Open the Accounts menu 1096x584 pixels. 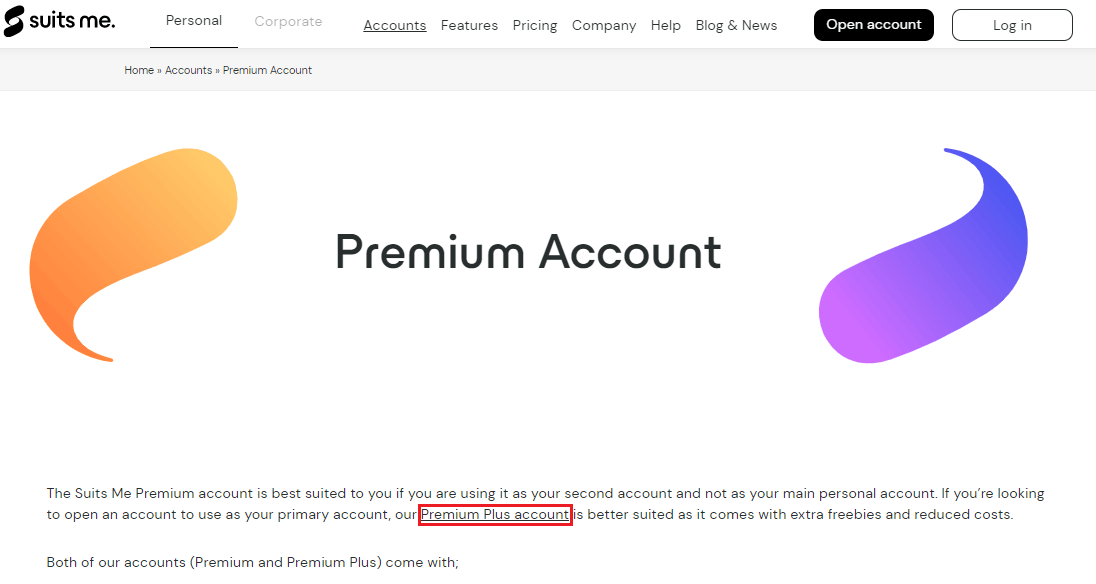(x=395, y=25)
